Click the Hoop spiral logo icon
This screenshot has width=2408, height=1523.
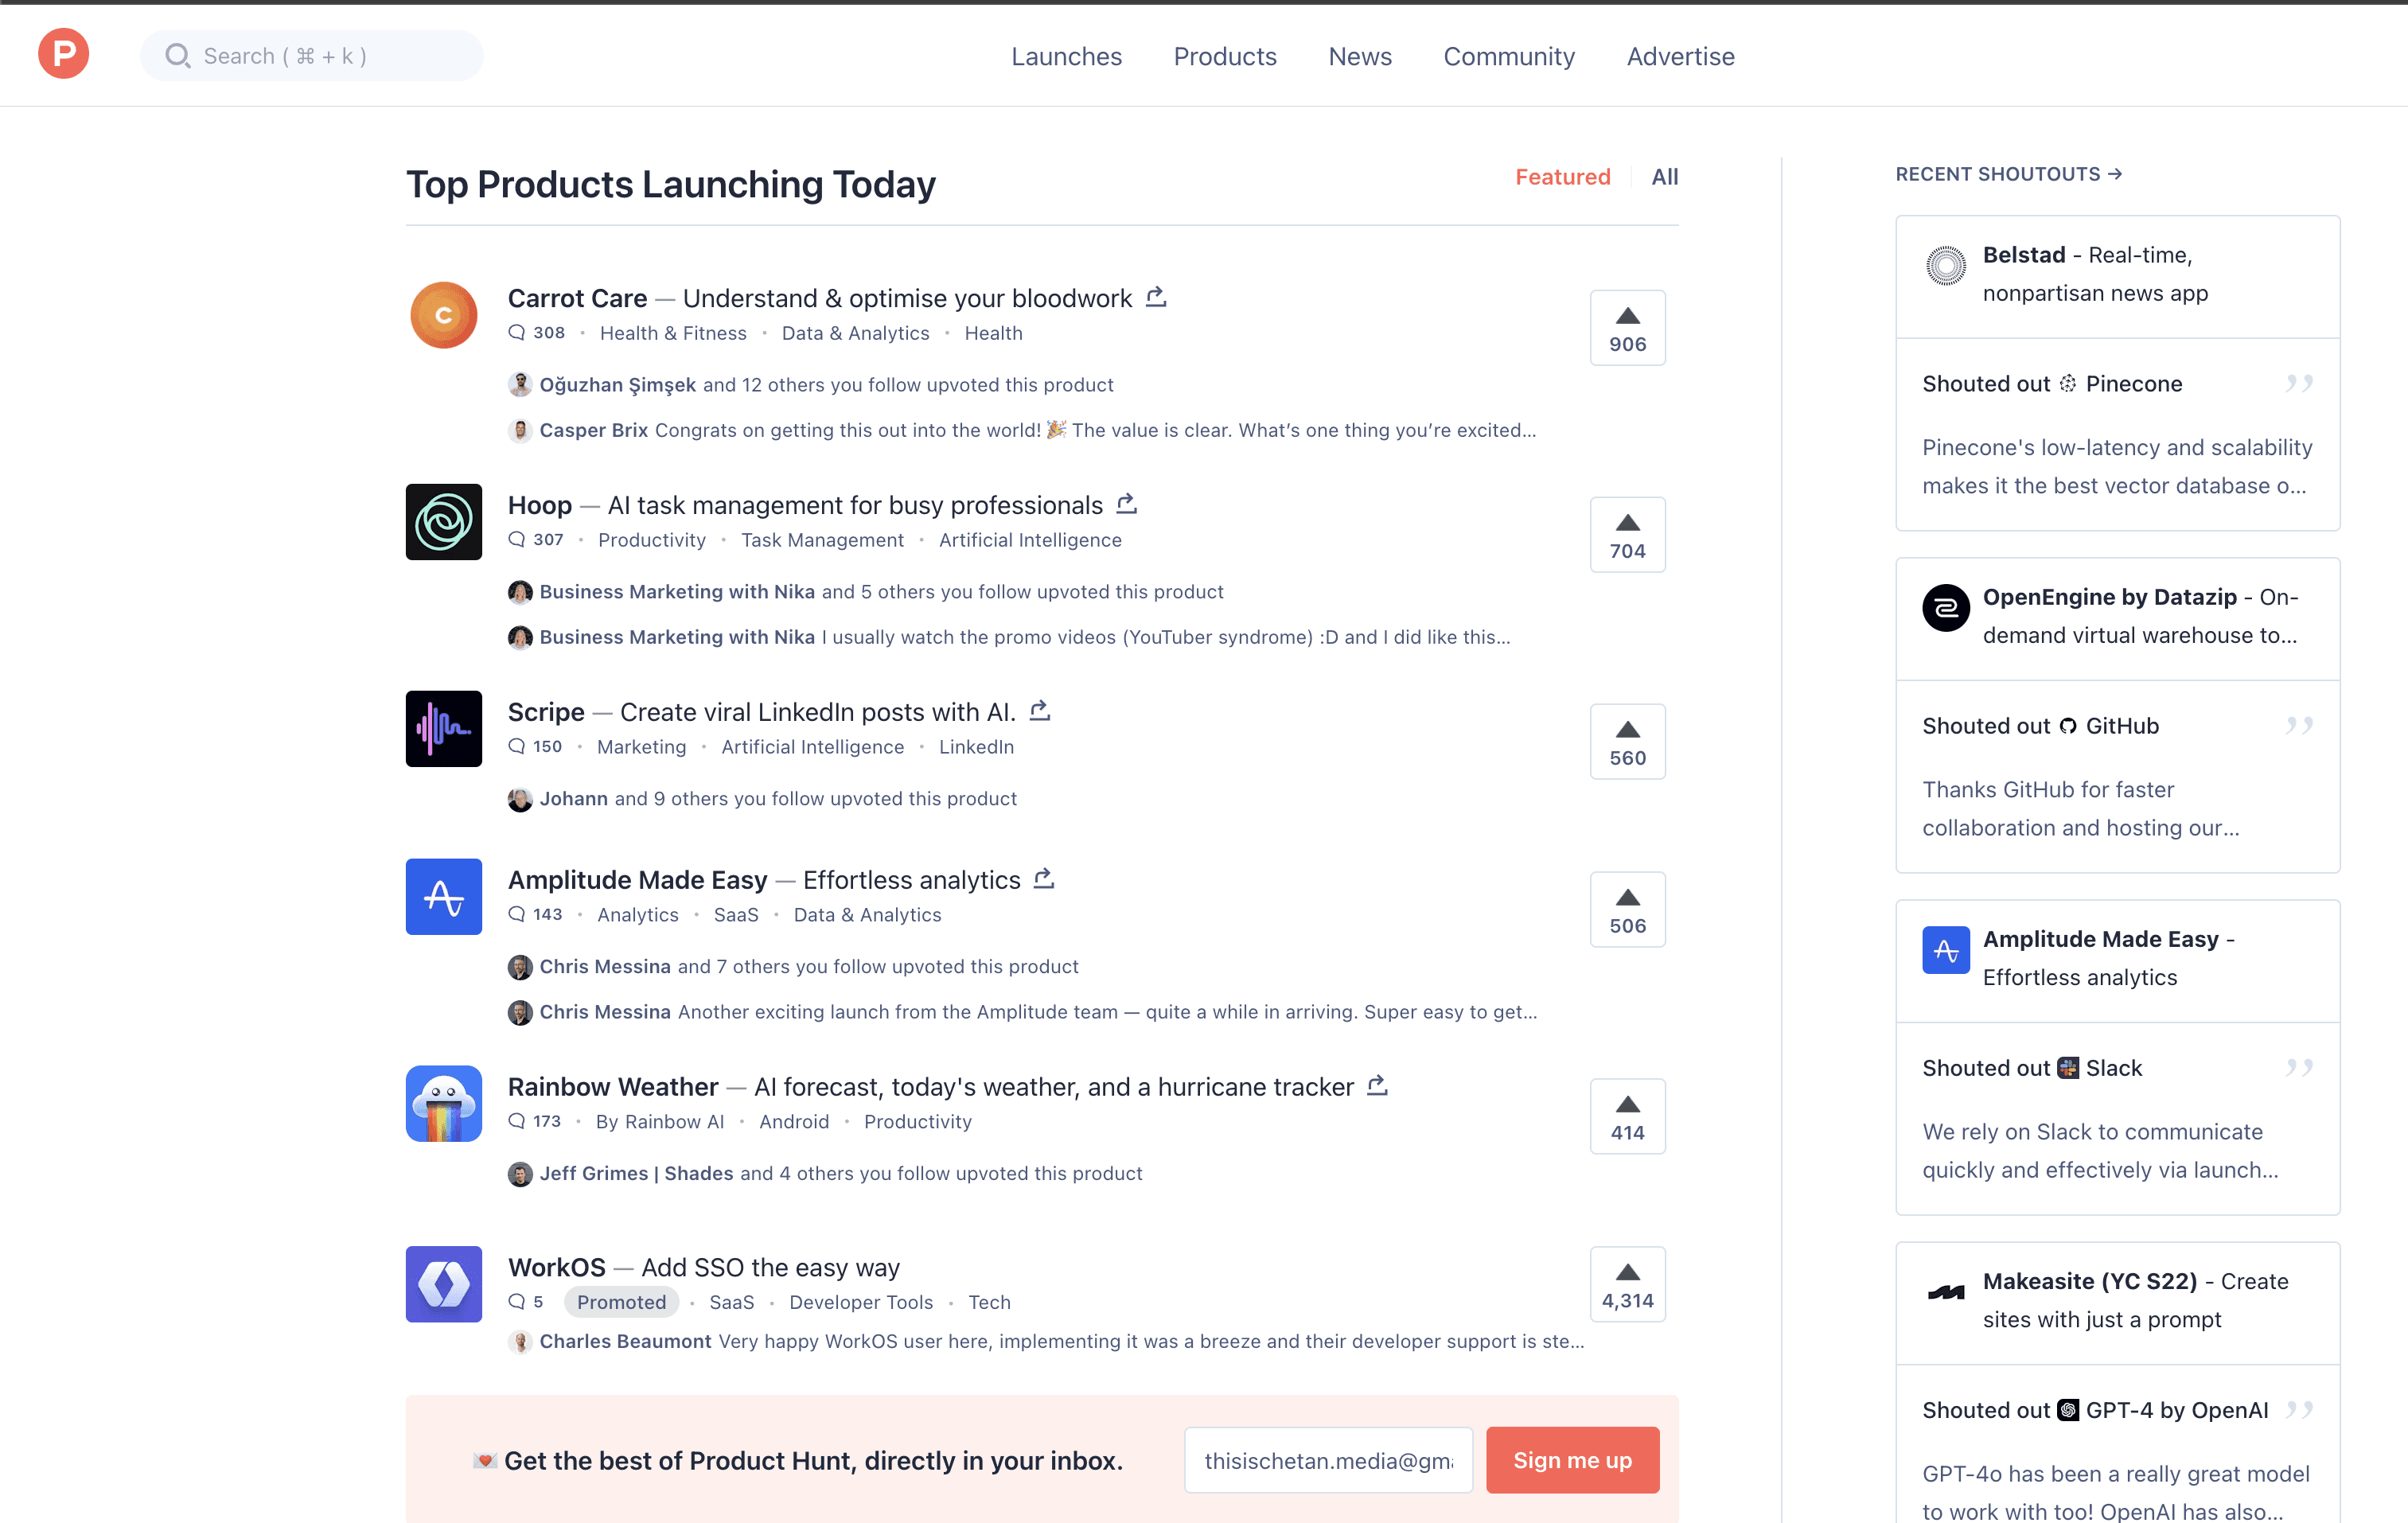click(x=443, y=522)
